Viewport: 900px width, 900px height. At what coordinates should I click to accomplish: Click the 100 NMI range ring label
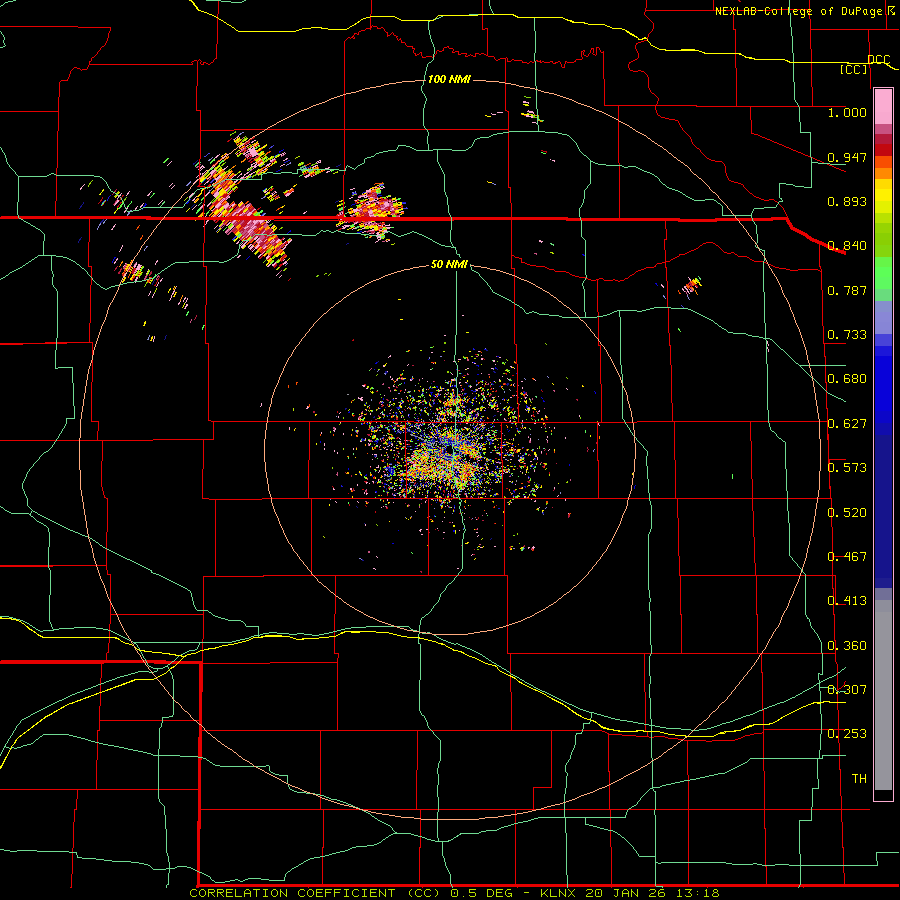click(449, 79)
